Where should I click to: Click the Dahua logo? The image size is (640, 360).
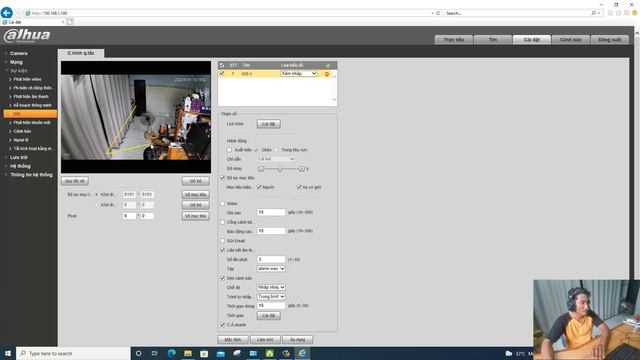[x=27, y=36]
